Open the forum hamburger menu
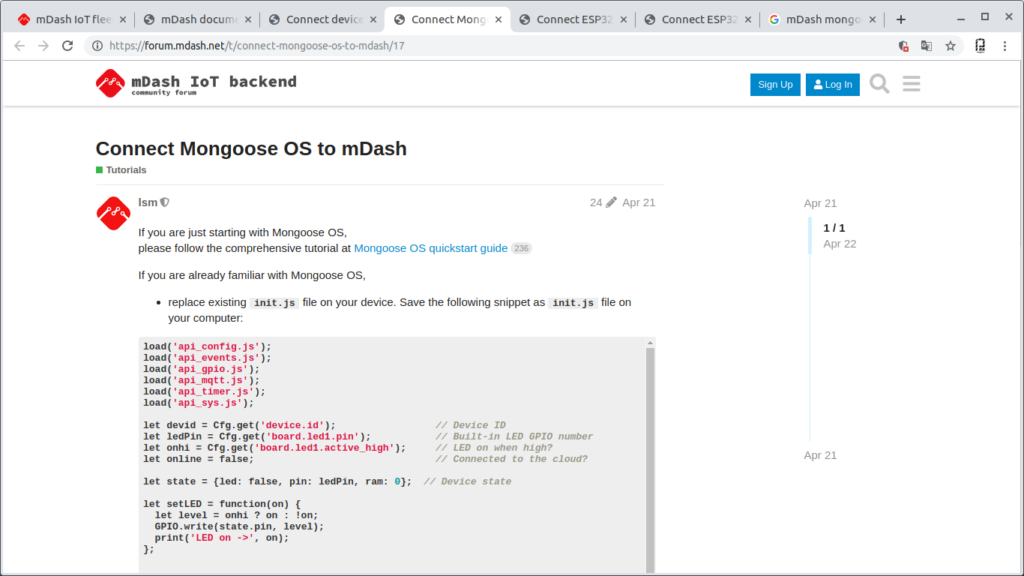 (912, 84)
